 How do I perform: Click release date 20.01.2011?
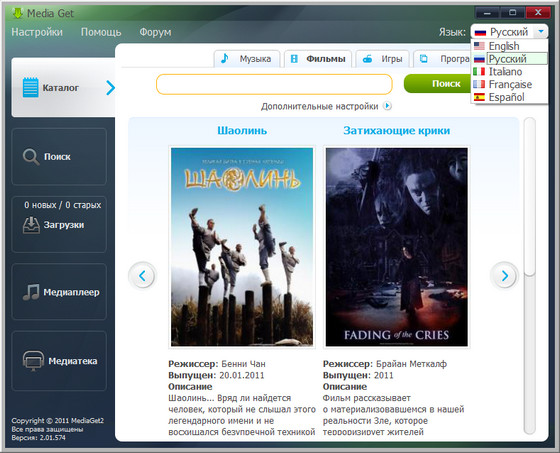241,375
